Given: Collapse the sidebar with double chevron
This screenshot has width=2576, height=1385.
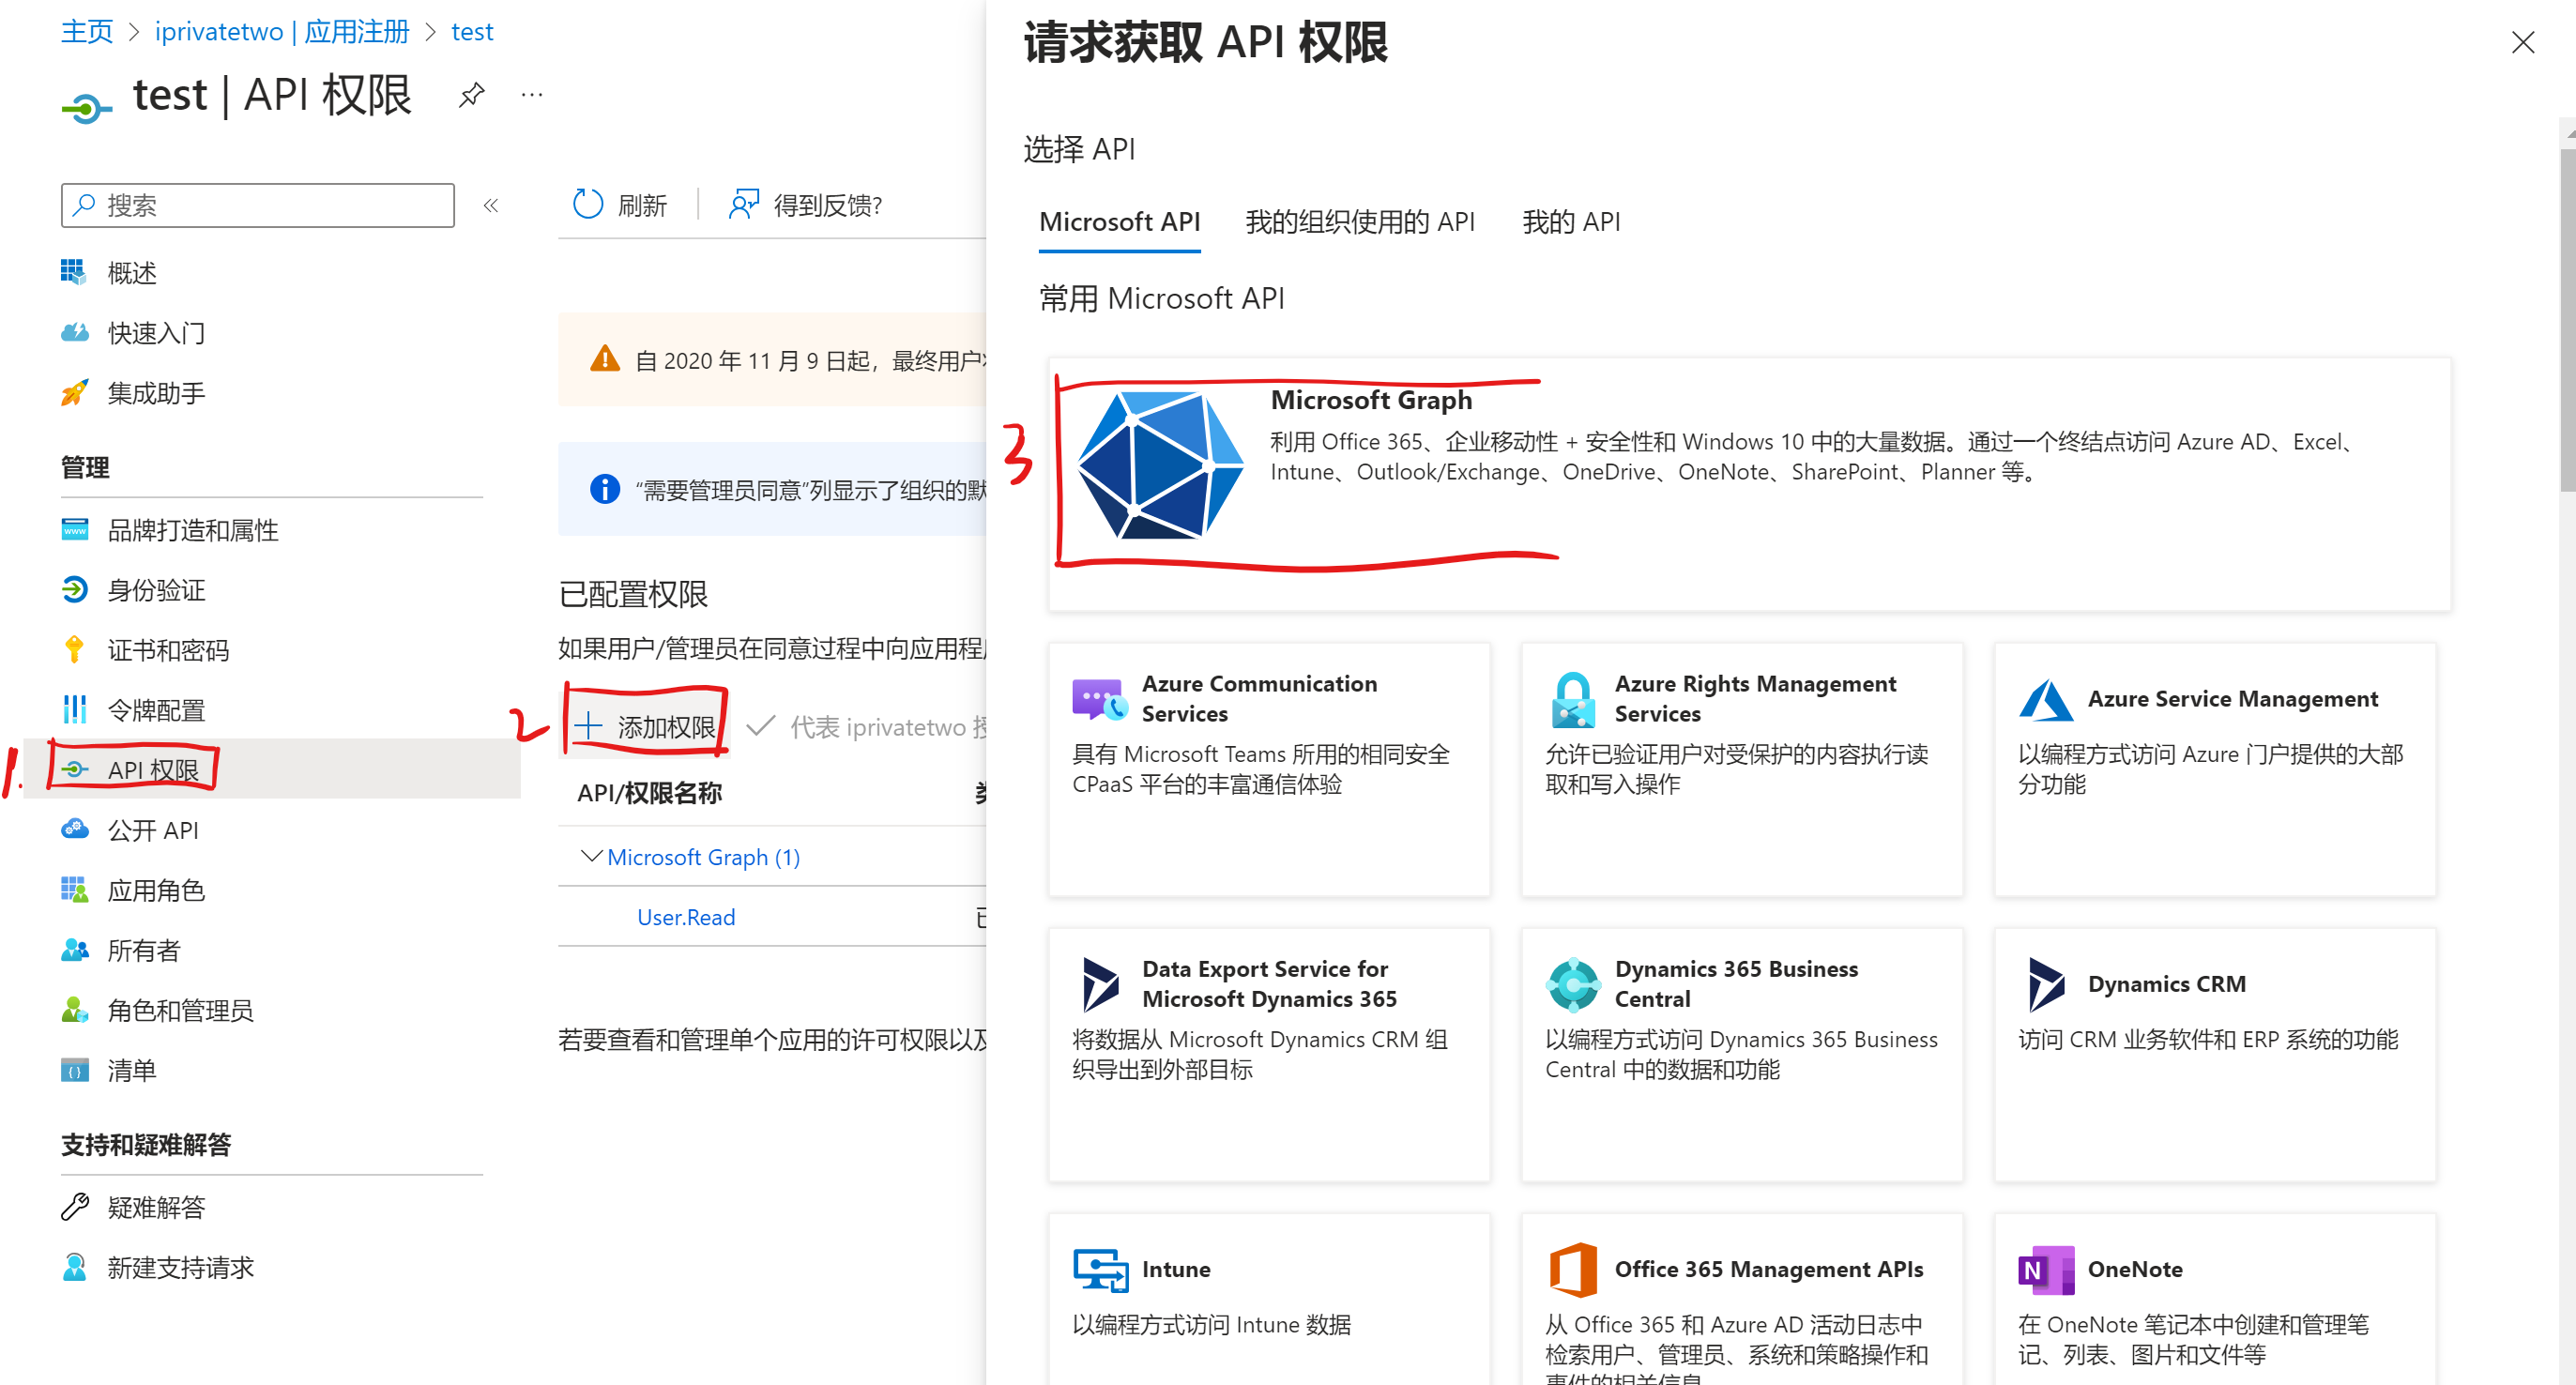Looking at the screenshot, I should tap(490, 206).
